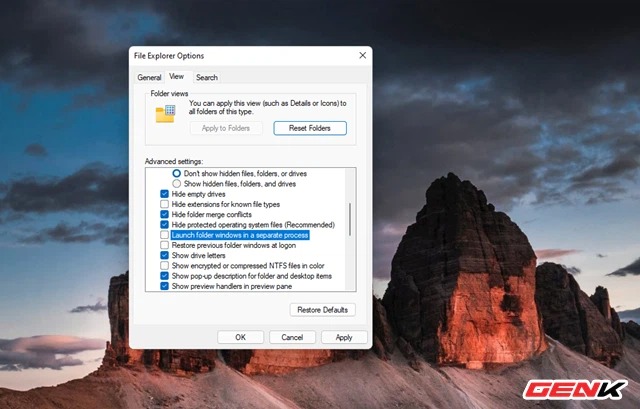The width and height of the screenshot is (640, 409).
Task: Confirm changes with the OK button
Action: pyautogui.click(x=240, y=337)
